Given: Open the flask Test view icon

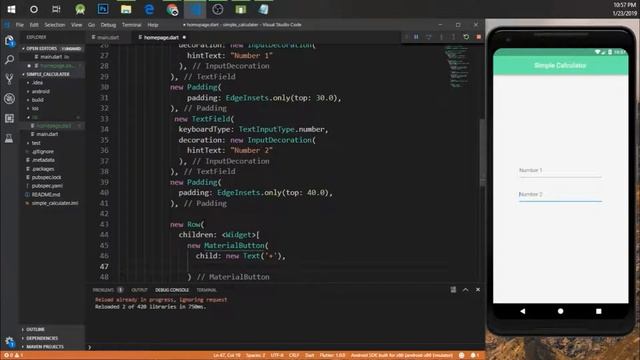Looking at the screenshot, I should point(9,138).
